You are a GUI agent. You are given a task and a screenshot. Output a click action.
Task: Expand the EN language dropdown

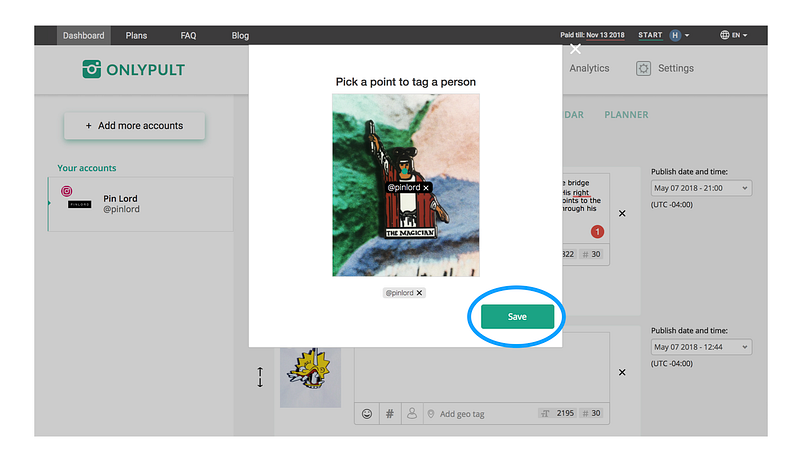coord(734,35)
